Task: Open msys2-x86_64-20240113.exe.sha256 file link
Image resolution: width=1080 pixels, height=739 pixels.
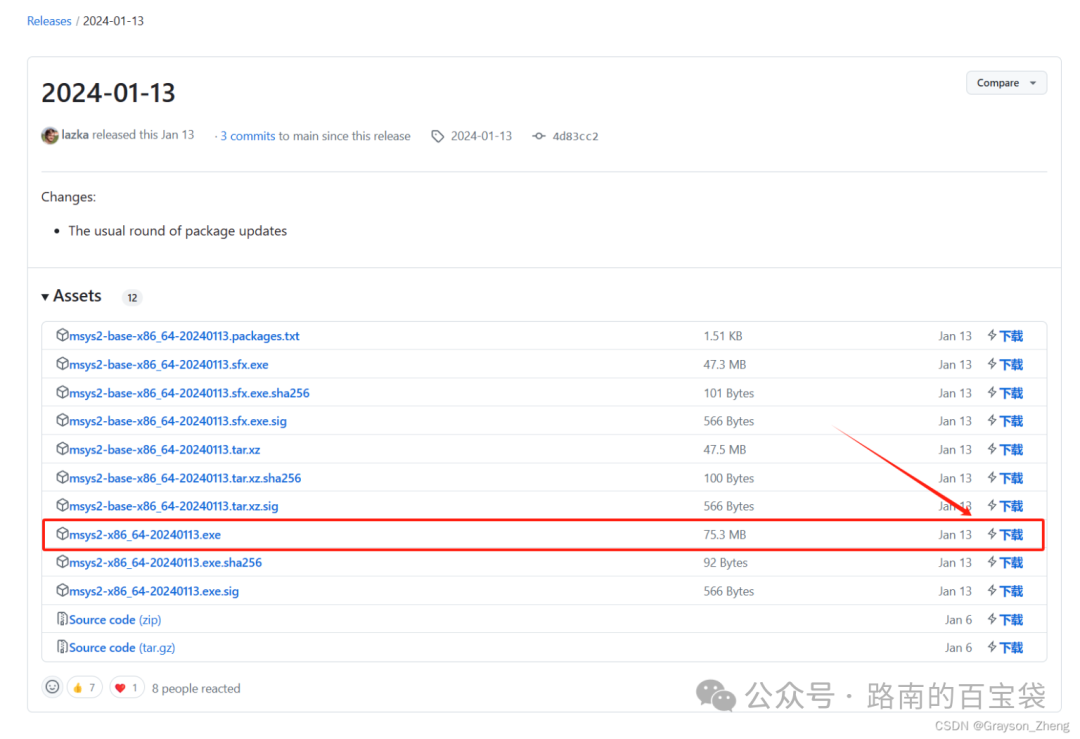Action: (165, 563)
